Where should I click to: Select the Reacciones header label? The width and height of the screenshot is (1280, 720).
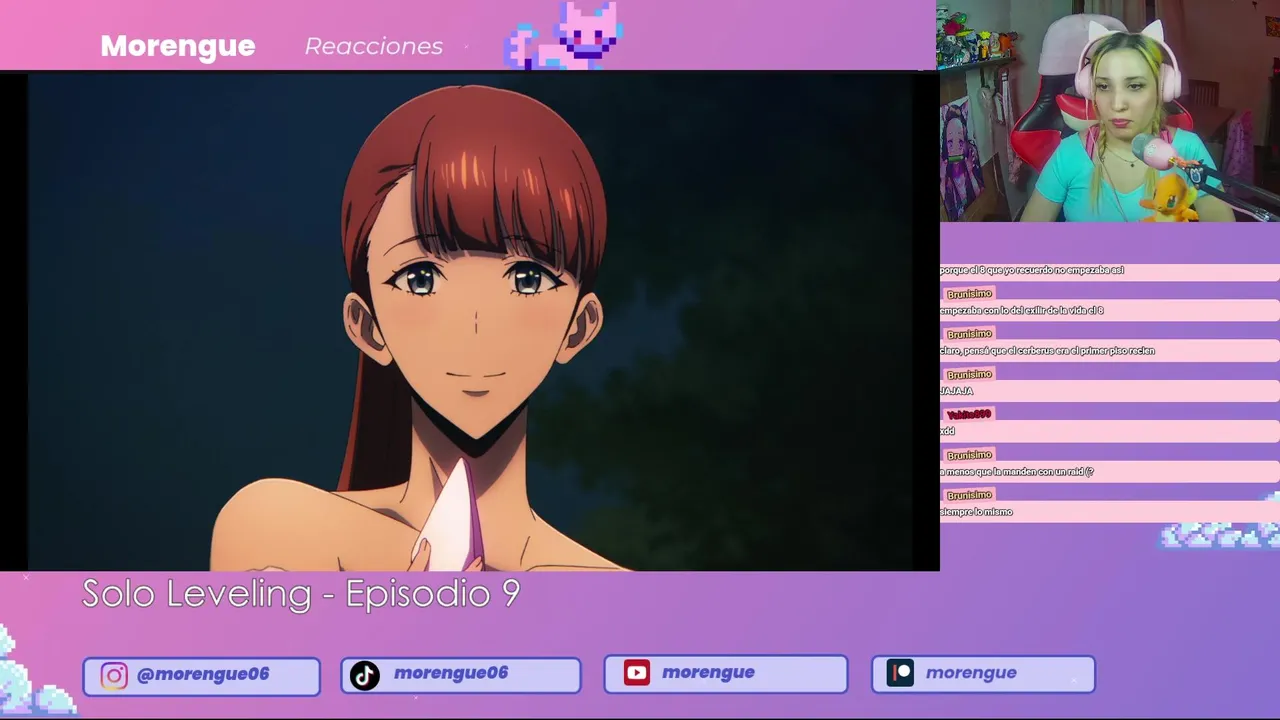point(373,46)
